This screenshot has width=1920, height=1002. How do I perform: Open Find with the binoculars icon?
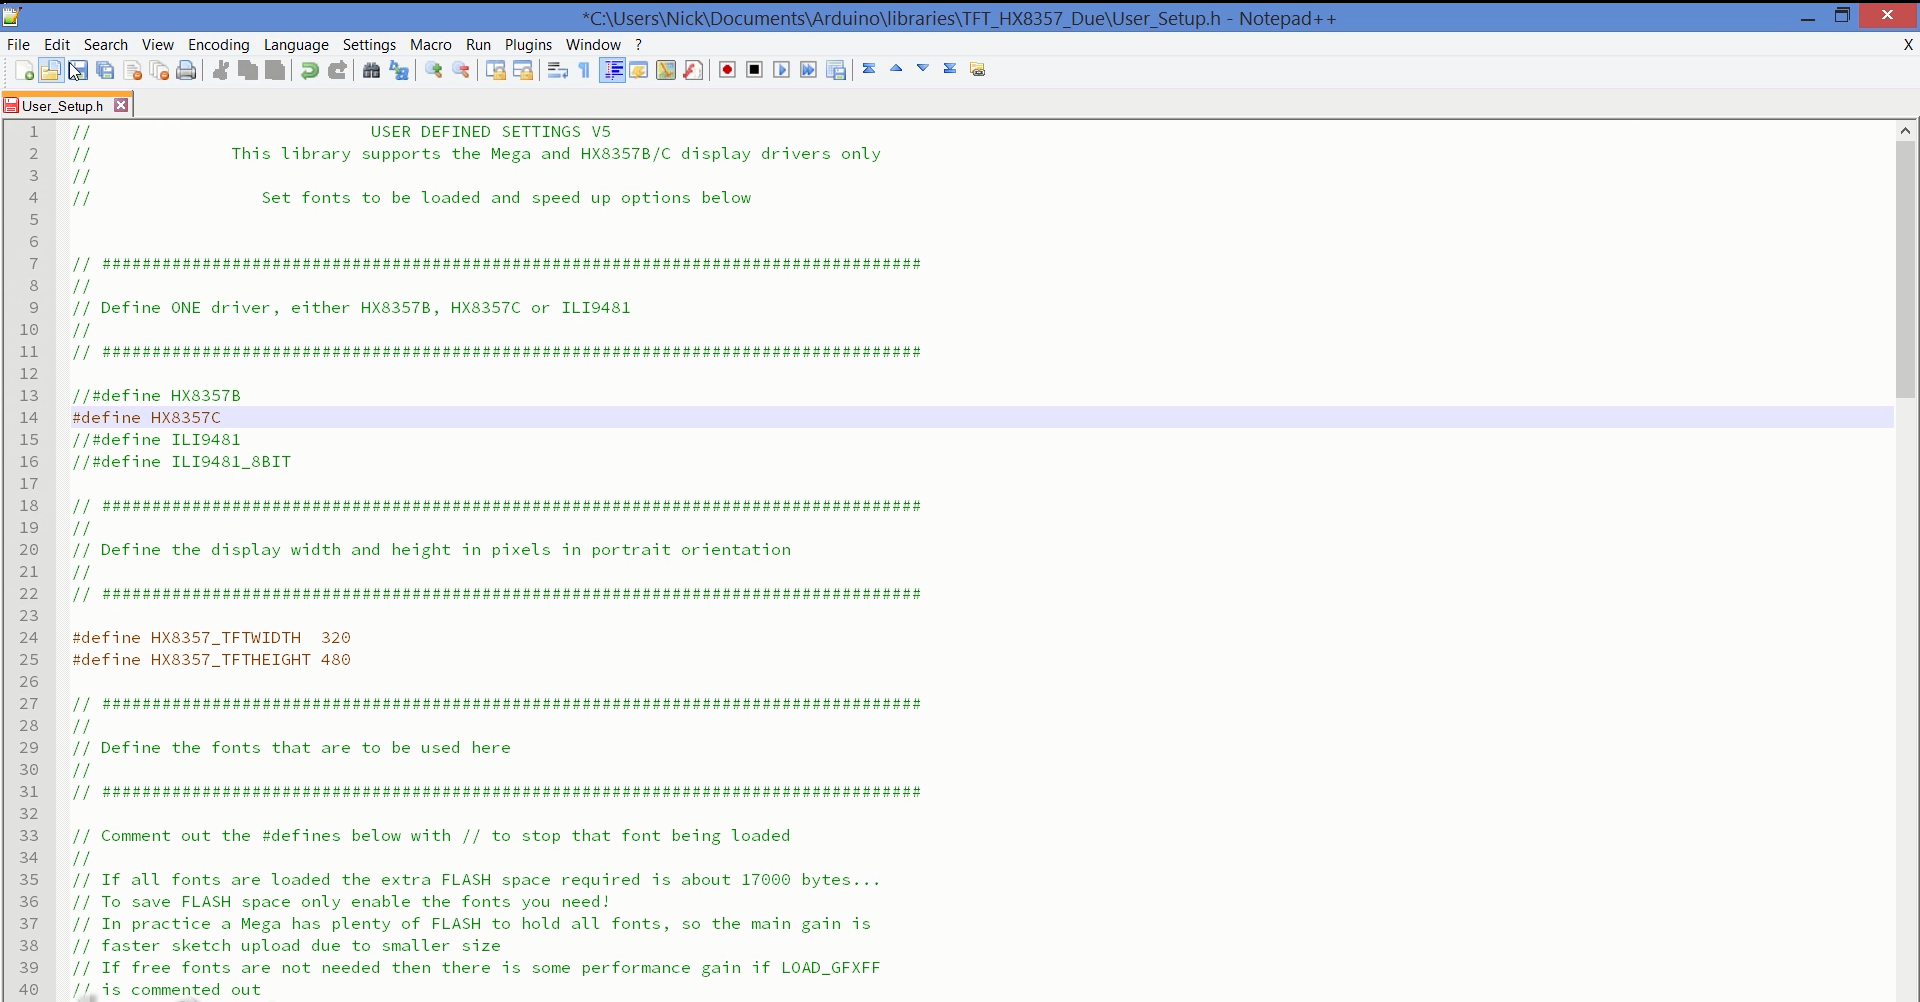point(371,70)
